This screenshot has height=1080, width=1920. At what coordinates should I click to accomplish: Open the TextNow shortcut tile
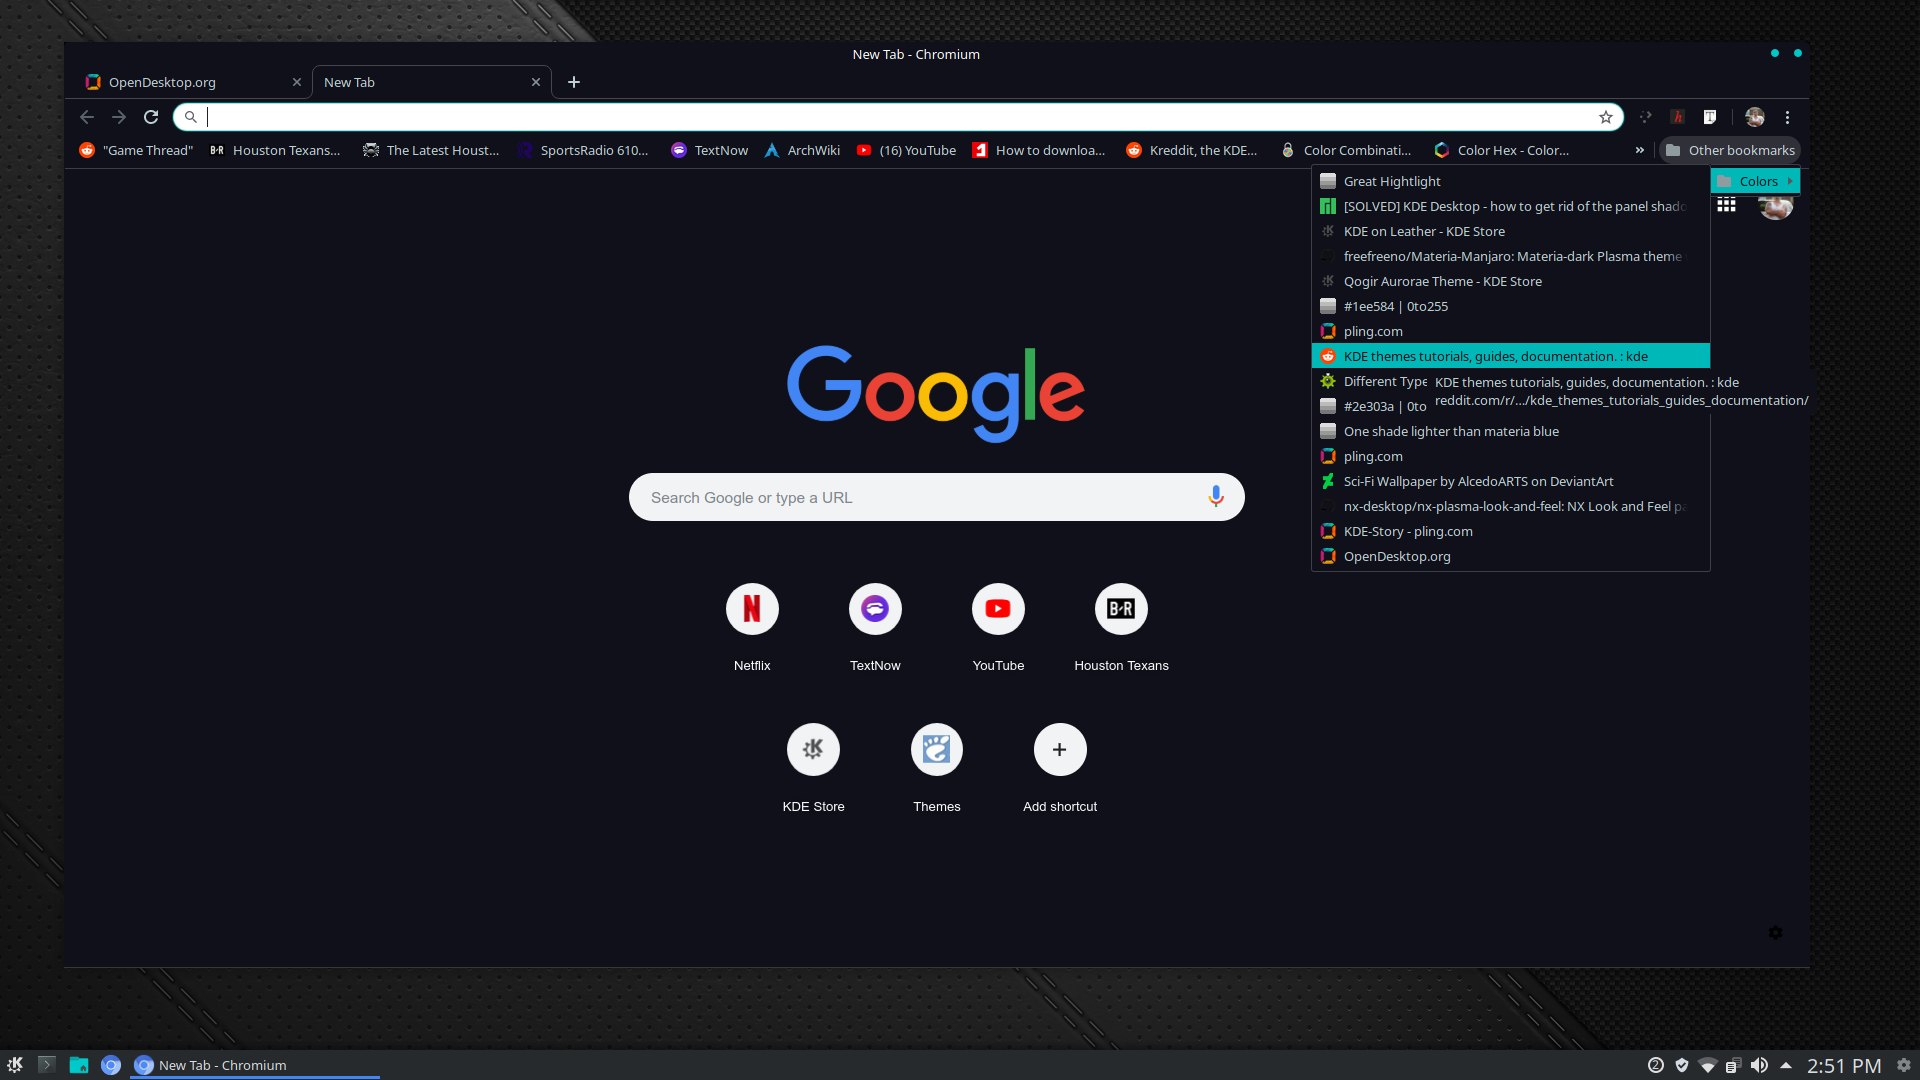coord(875,628)
